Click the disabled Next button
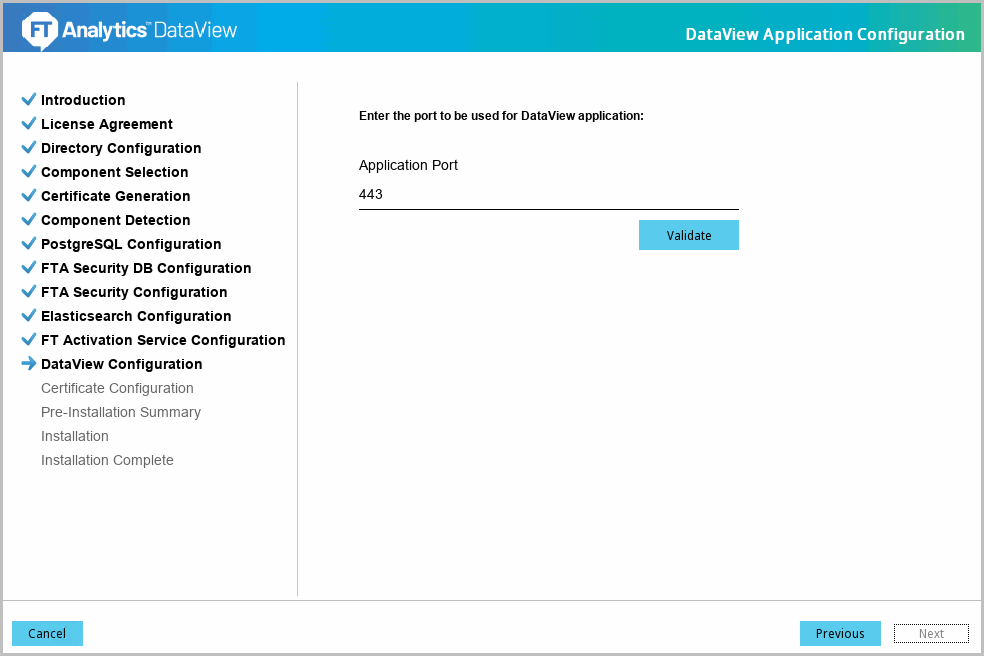The width and height of the screenshot is (984, 656). pos(931,633)
